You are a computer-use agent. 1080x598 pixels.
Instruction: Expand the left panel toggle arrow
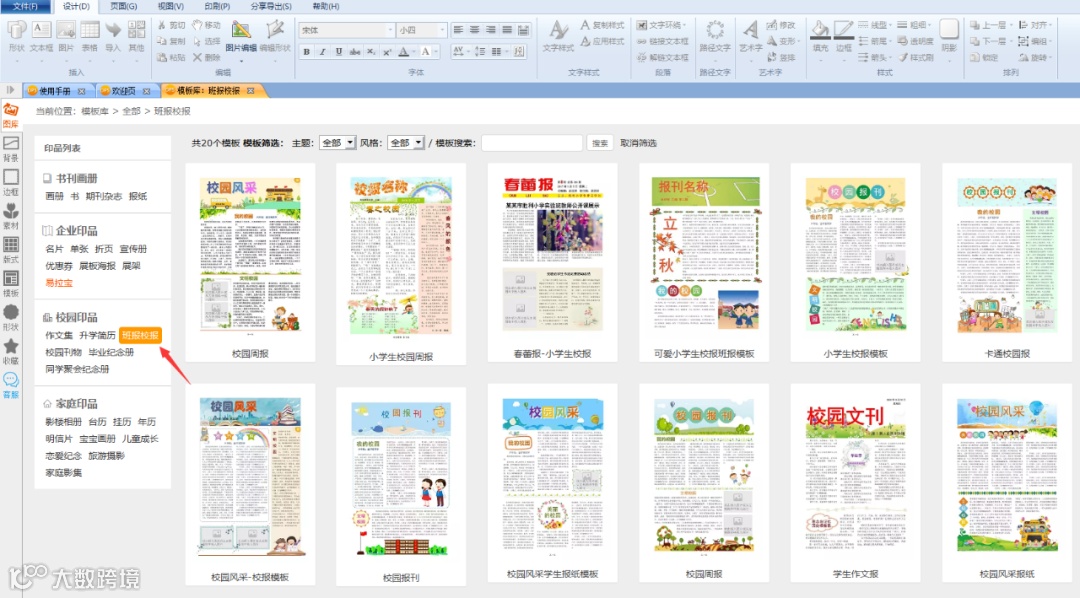[x=10, y=90]
